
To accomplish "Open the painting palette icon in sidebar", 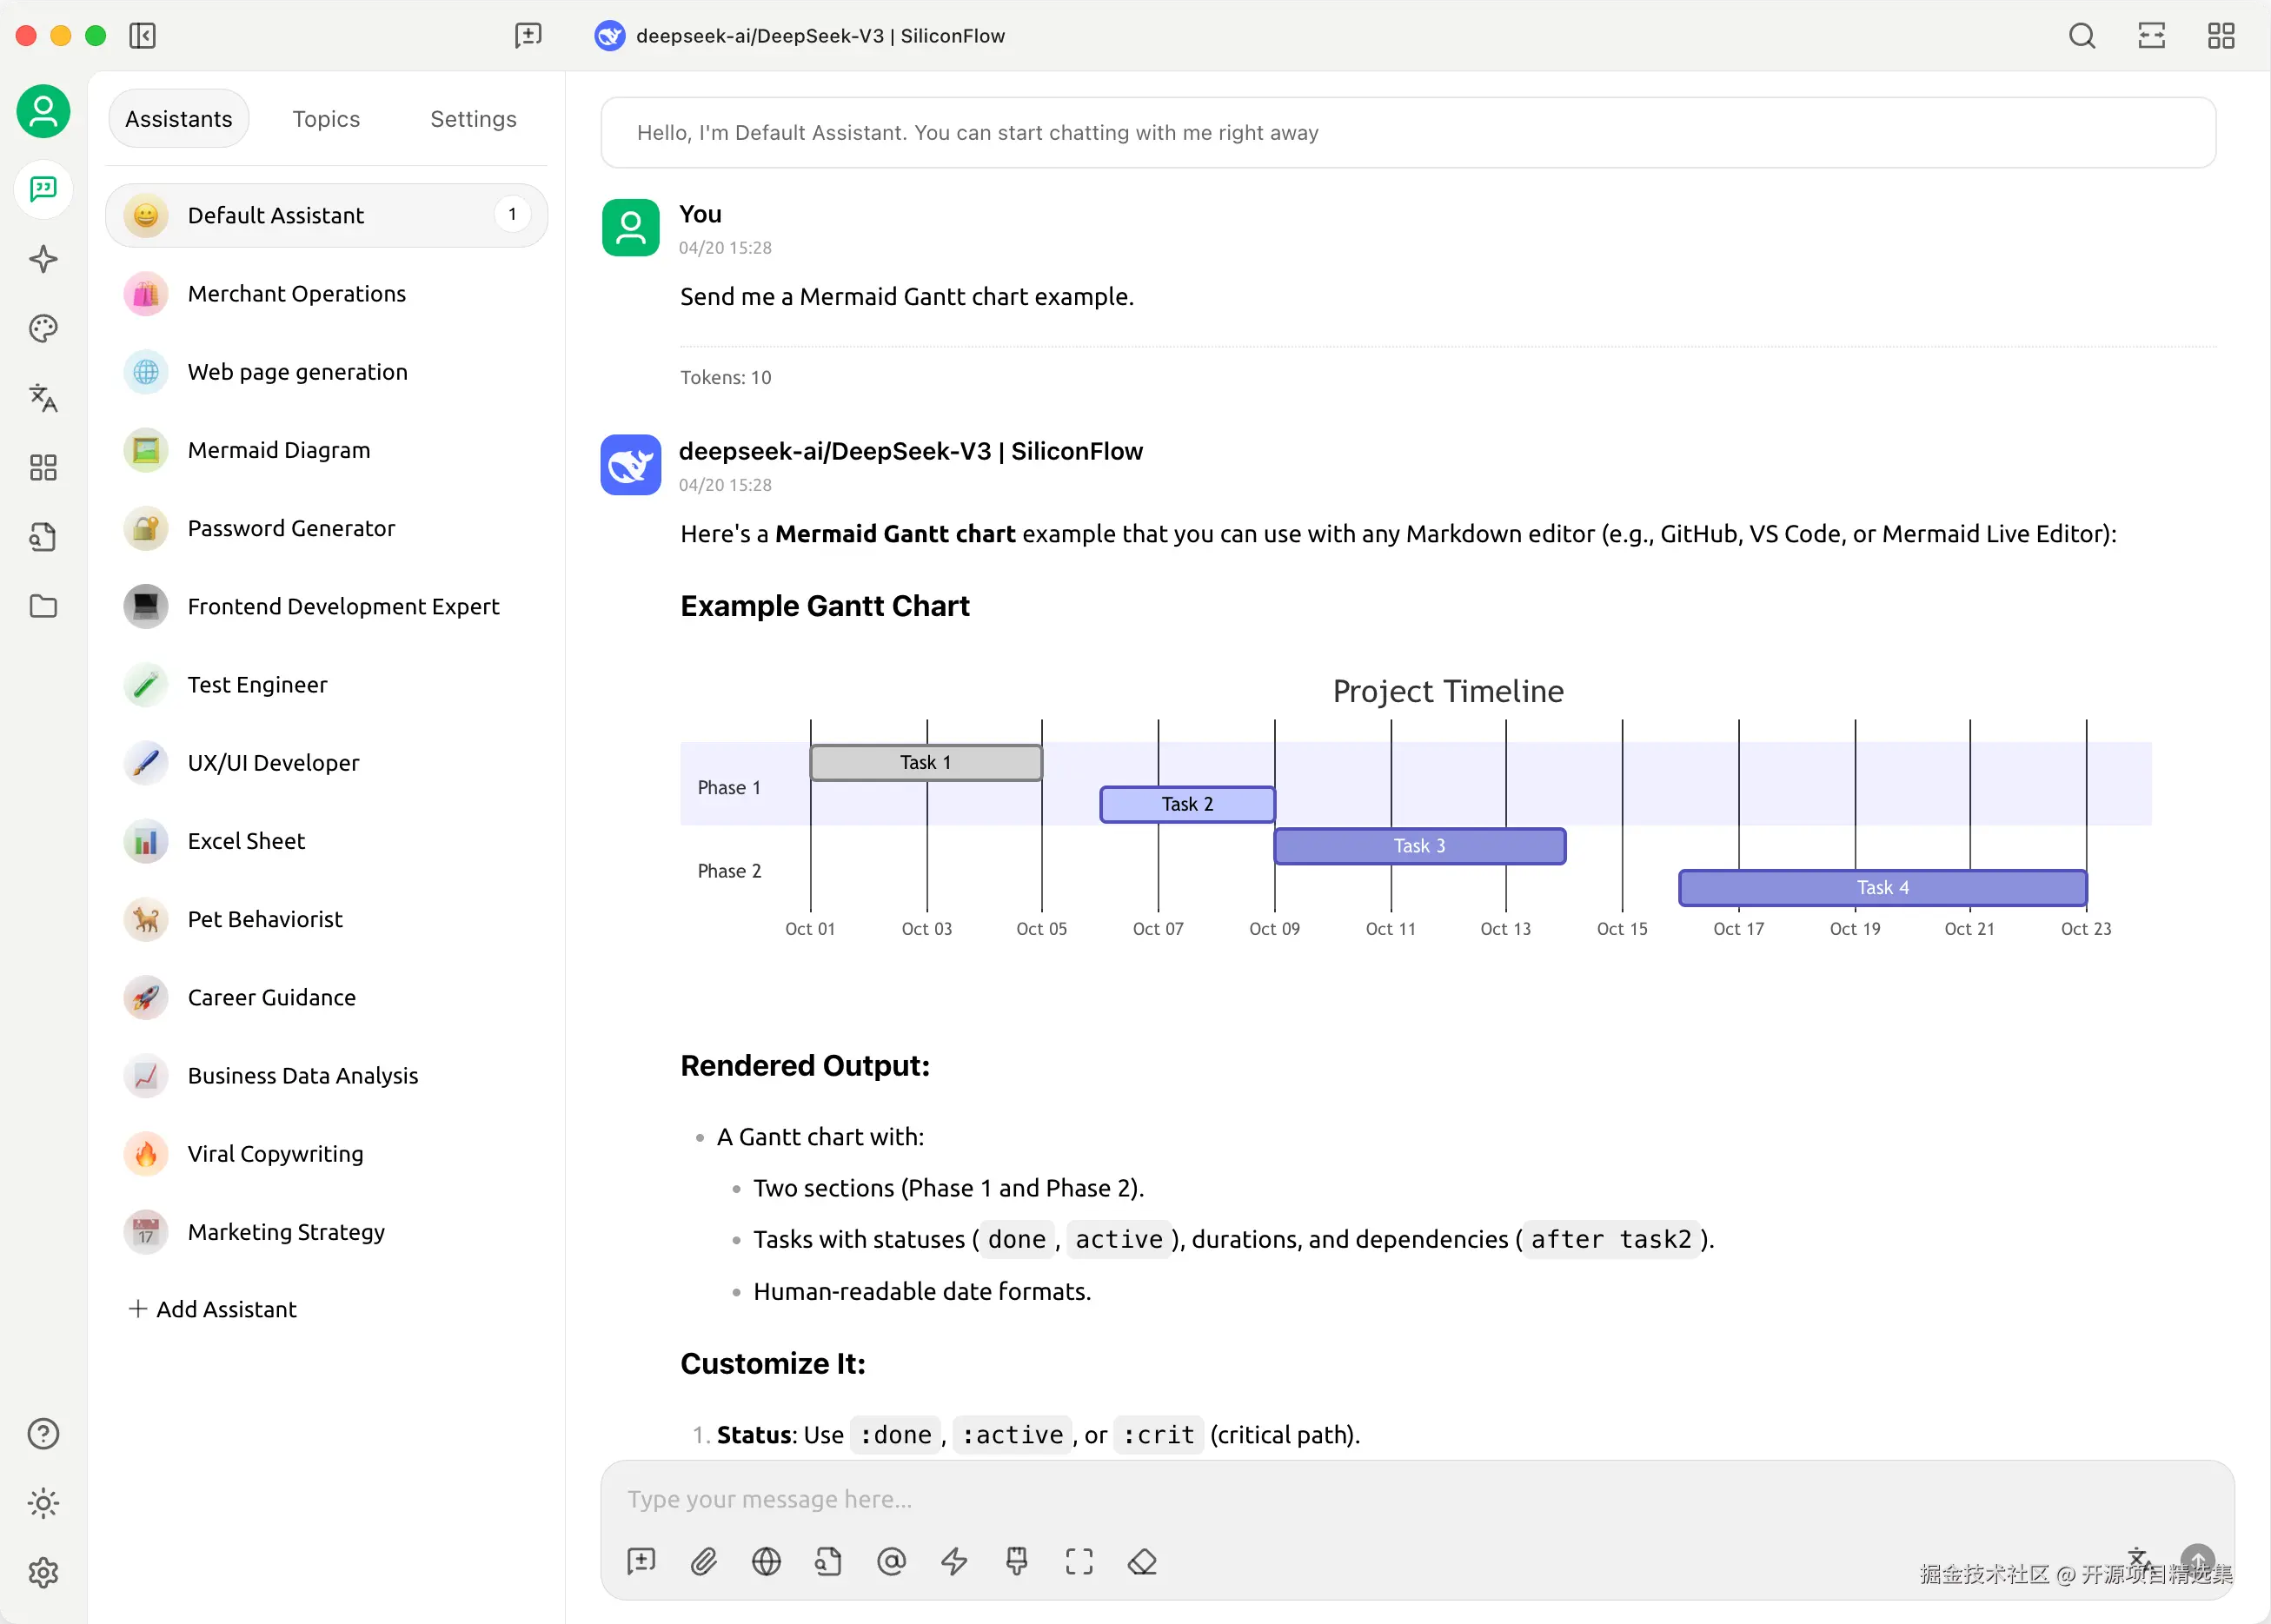I will 43,328.
